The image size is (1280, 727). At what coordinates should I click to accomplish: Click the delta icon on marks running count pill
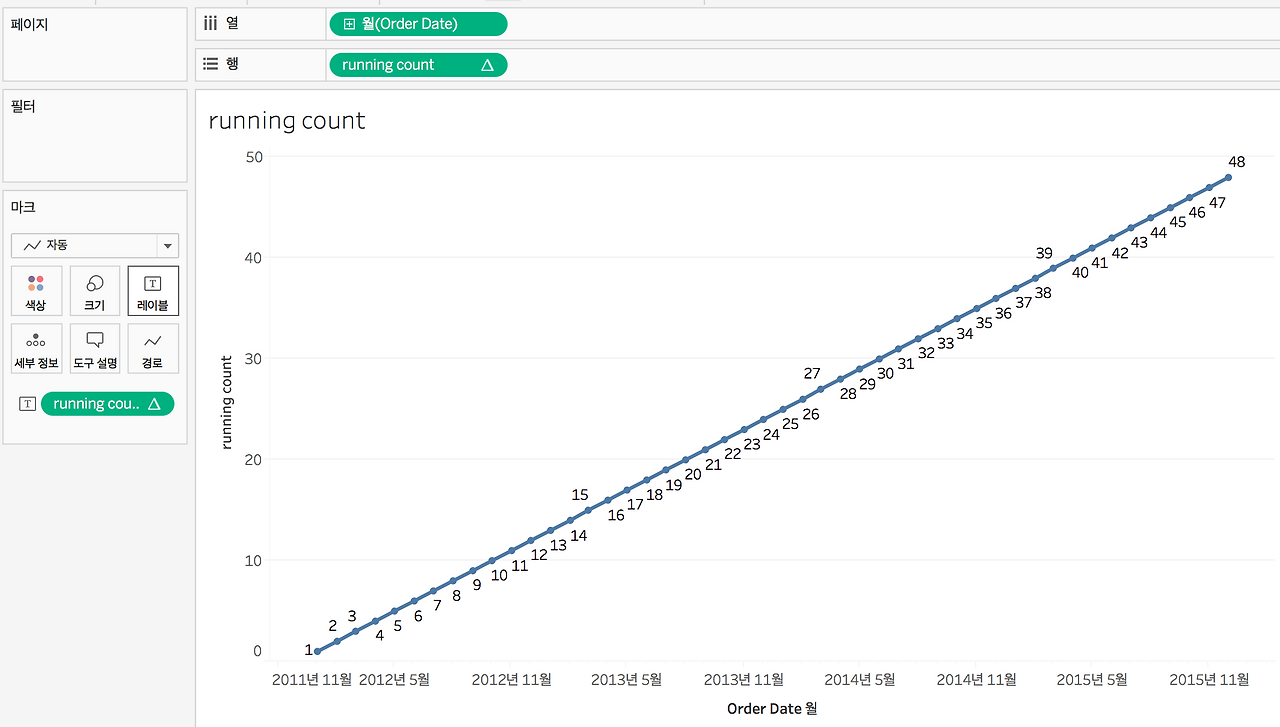click(154, 404)
